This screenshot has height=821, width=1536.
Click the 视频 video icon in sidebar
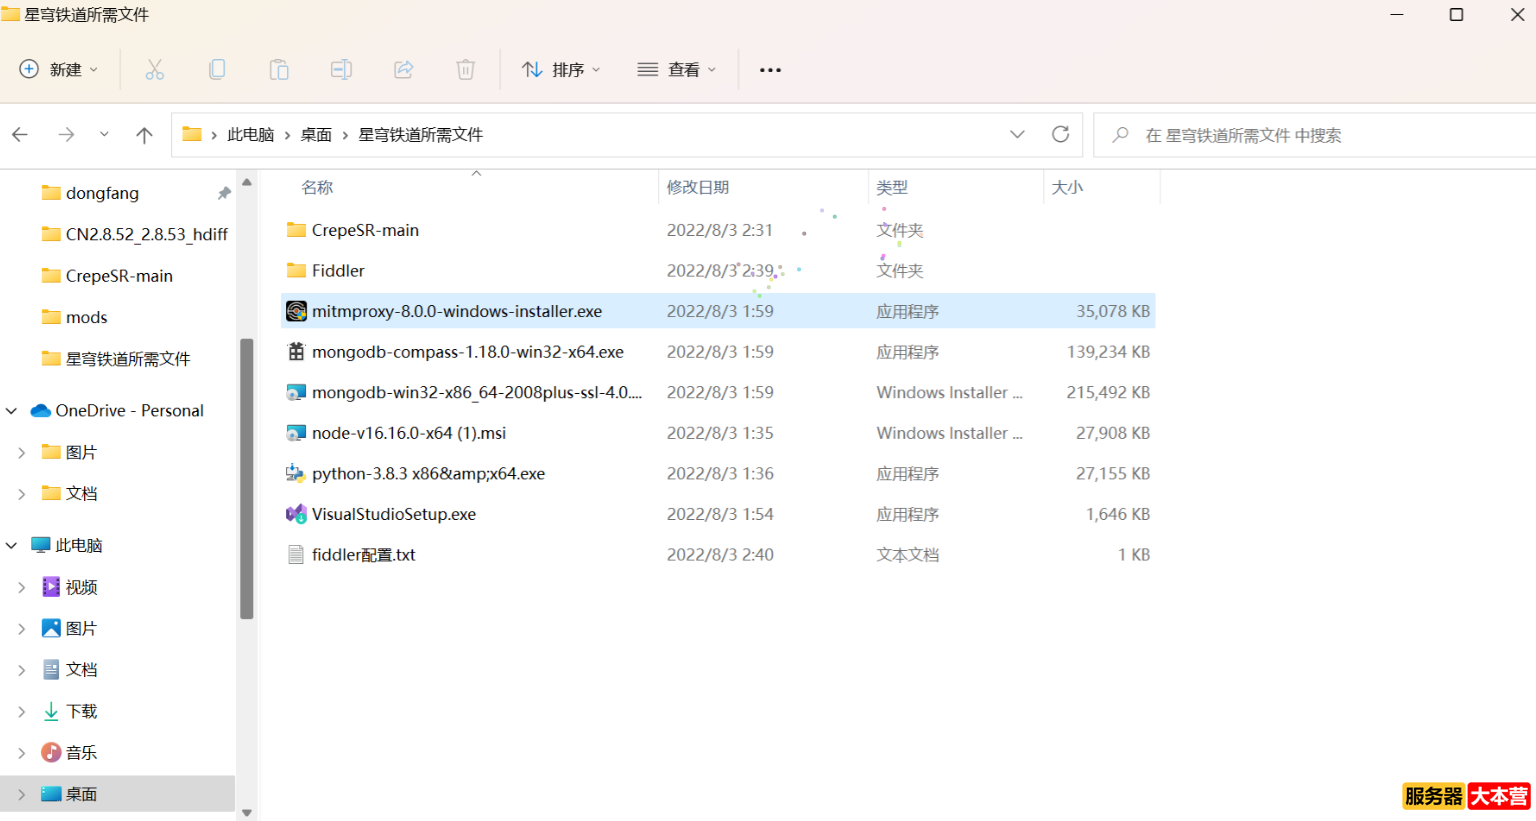(51, 587)
